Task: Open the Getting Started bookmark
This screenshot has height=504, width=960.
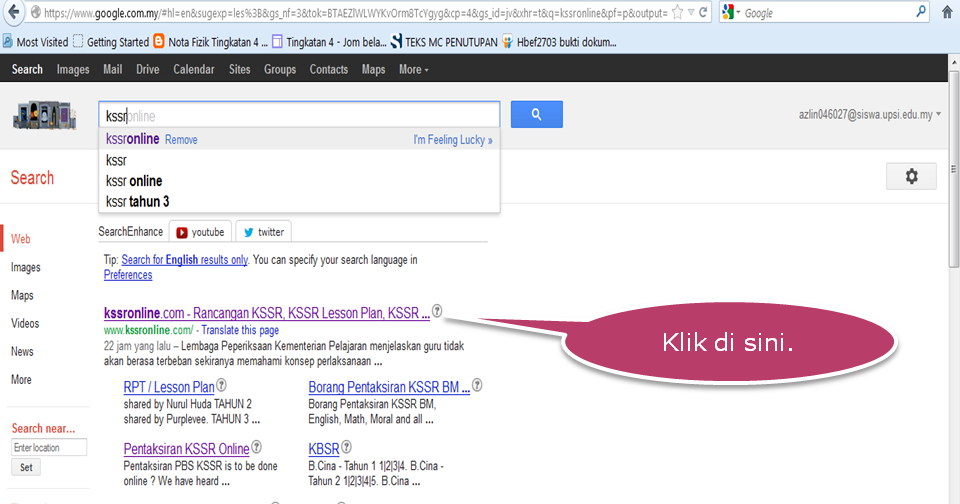Action: tap(111, 42)
